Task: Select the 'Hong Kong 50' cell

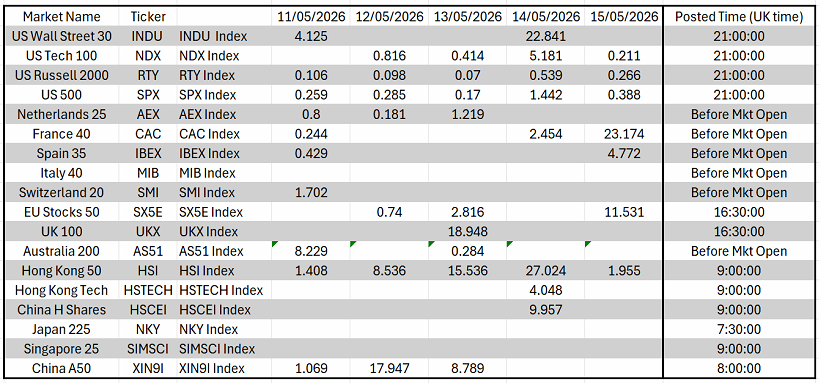Action: pos(62,271)
